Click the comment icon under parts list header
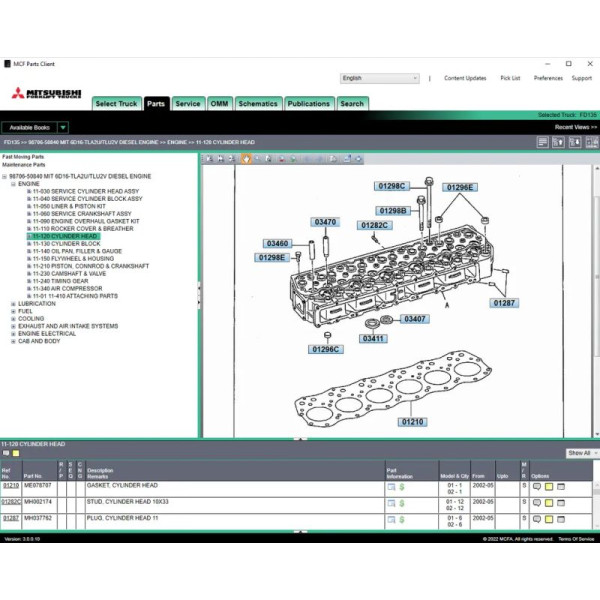The width and height of the screenshot is (600, 600). click(6, 453)
